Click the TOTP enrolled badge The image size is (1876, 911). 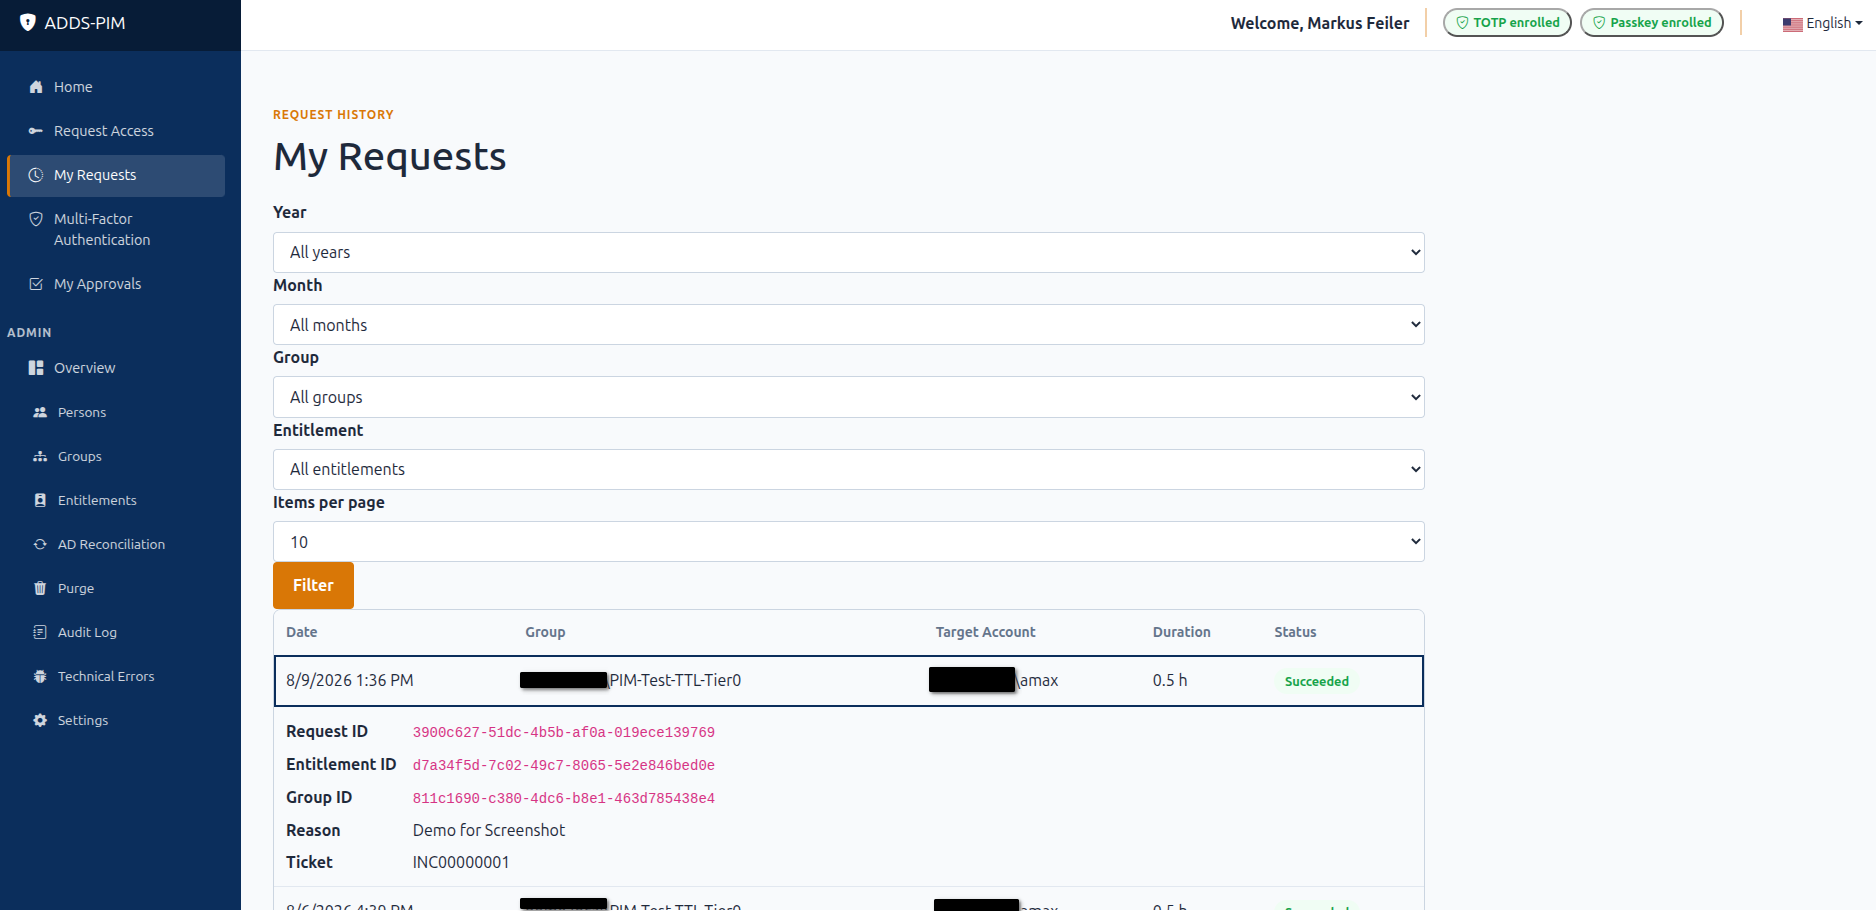(1507, 23)
